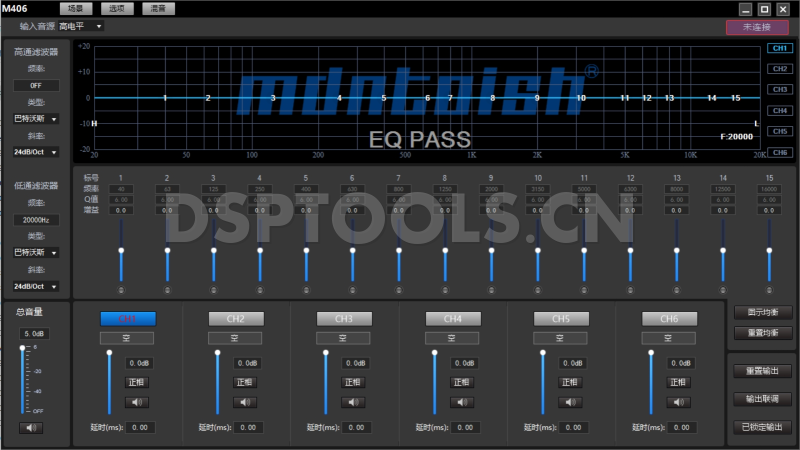The width and height of the screenshot is (800, 450).
Task: Click the 重置均衡 reset EQ button
Action: [x=762, y=333]
